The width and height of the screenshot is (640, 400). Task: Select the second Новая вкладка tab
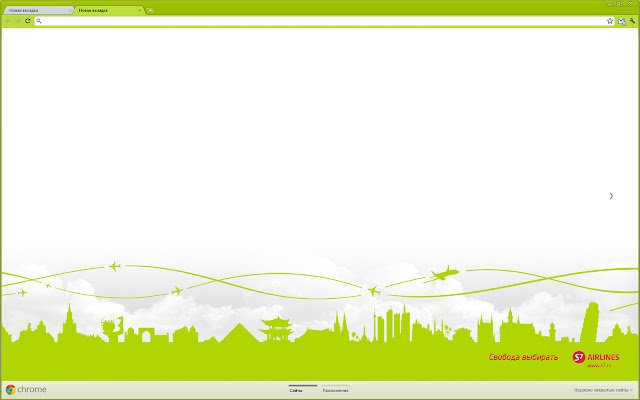[x=109, y=10]
